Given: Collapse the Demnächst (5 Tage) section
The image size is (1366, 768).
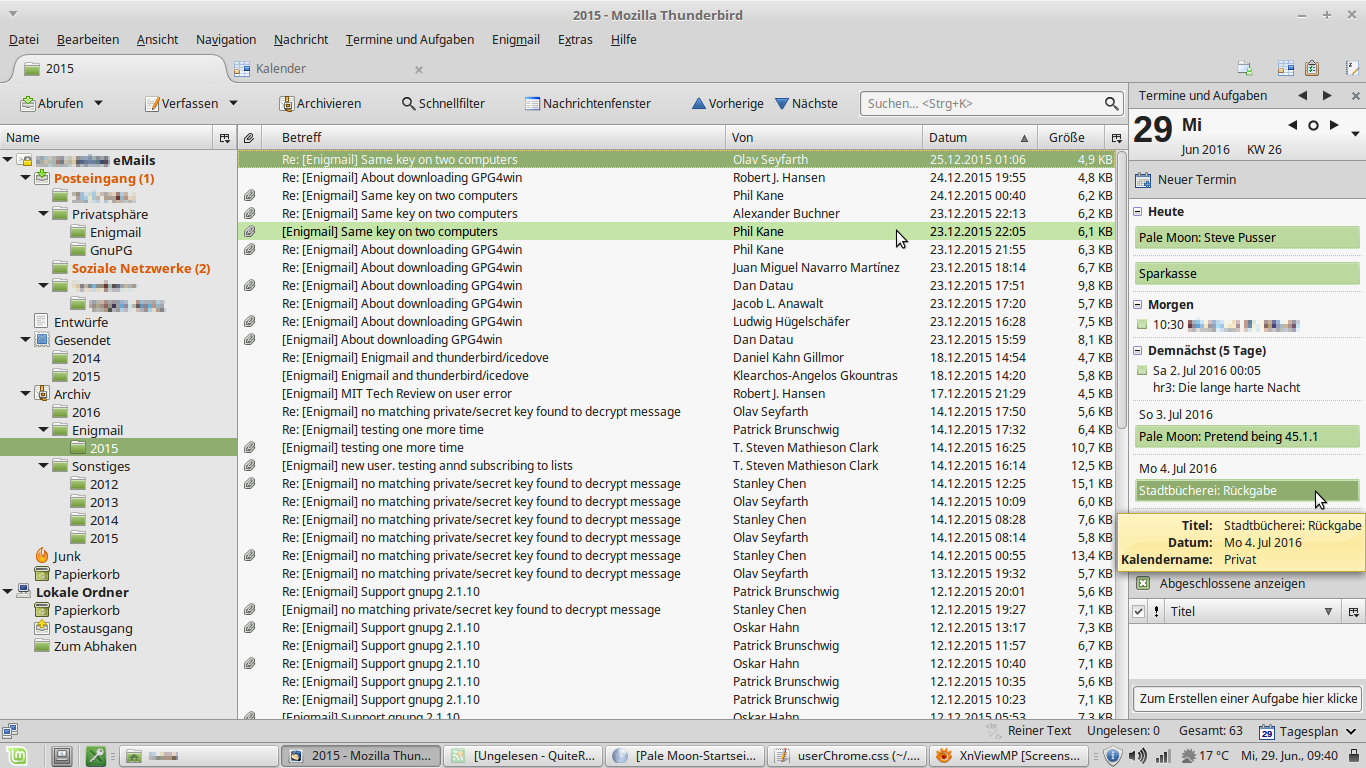Looking at the screenshot, I should 1137,351.
